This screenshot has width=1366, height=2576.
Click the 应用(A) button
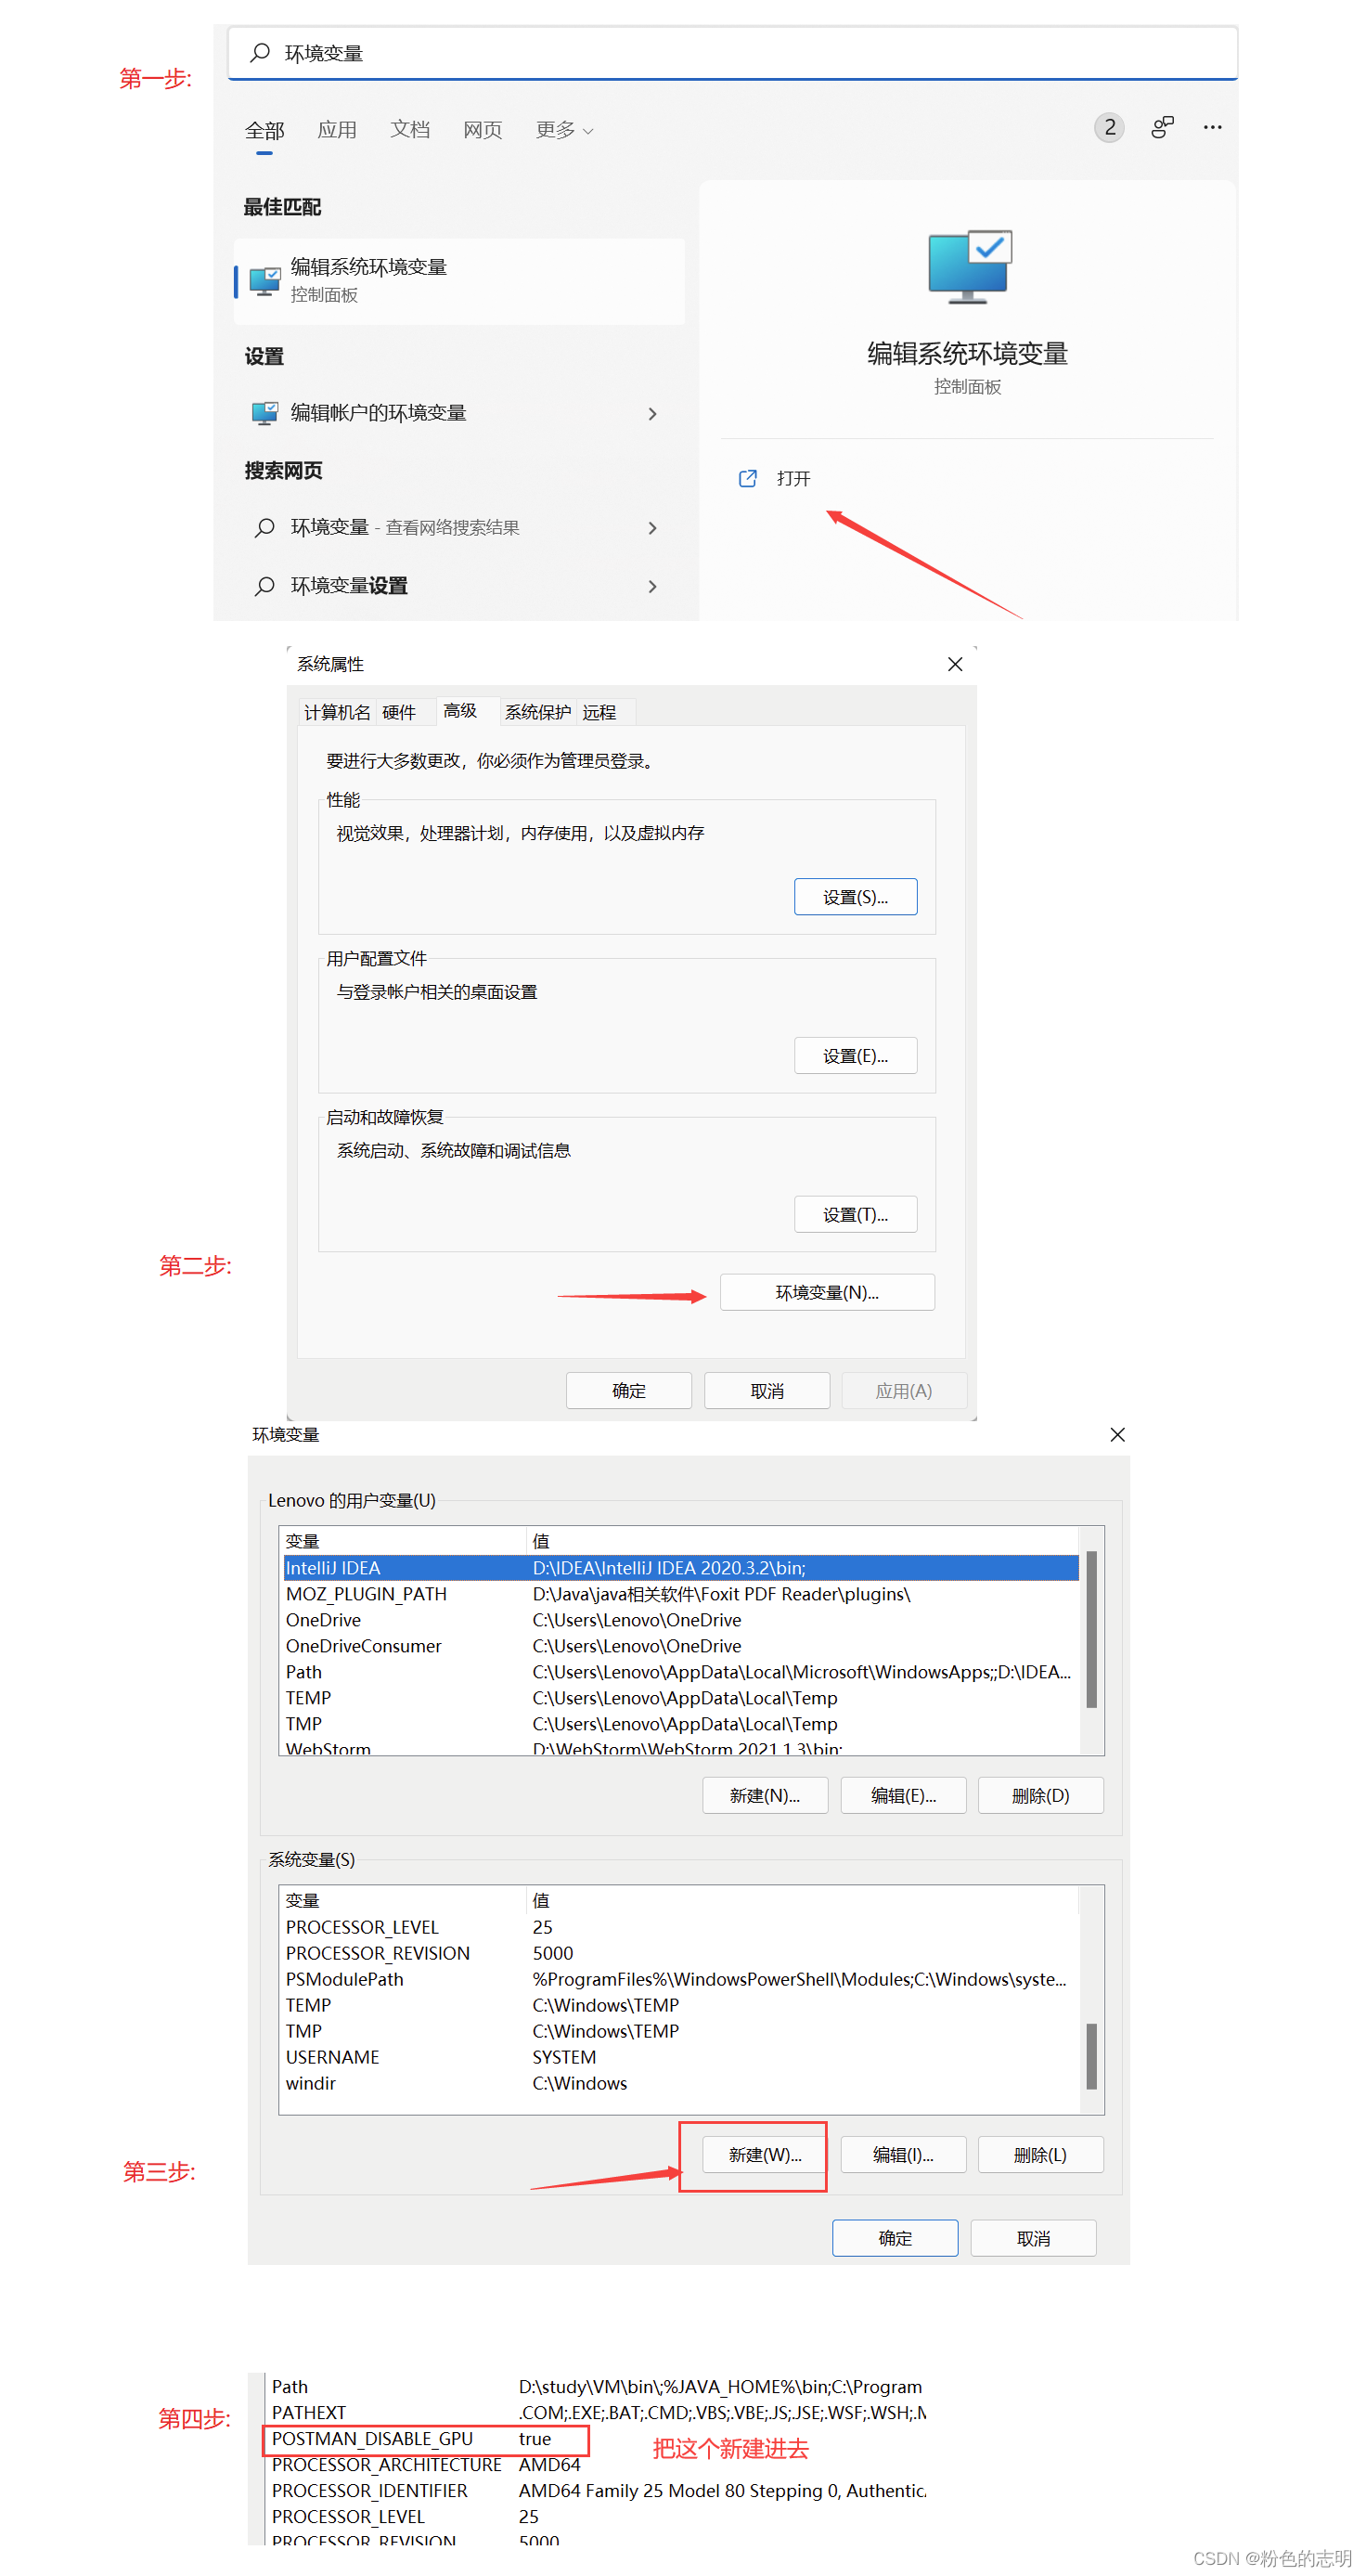904,1391
